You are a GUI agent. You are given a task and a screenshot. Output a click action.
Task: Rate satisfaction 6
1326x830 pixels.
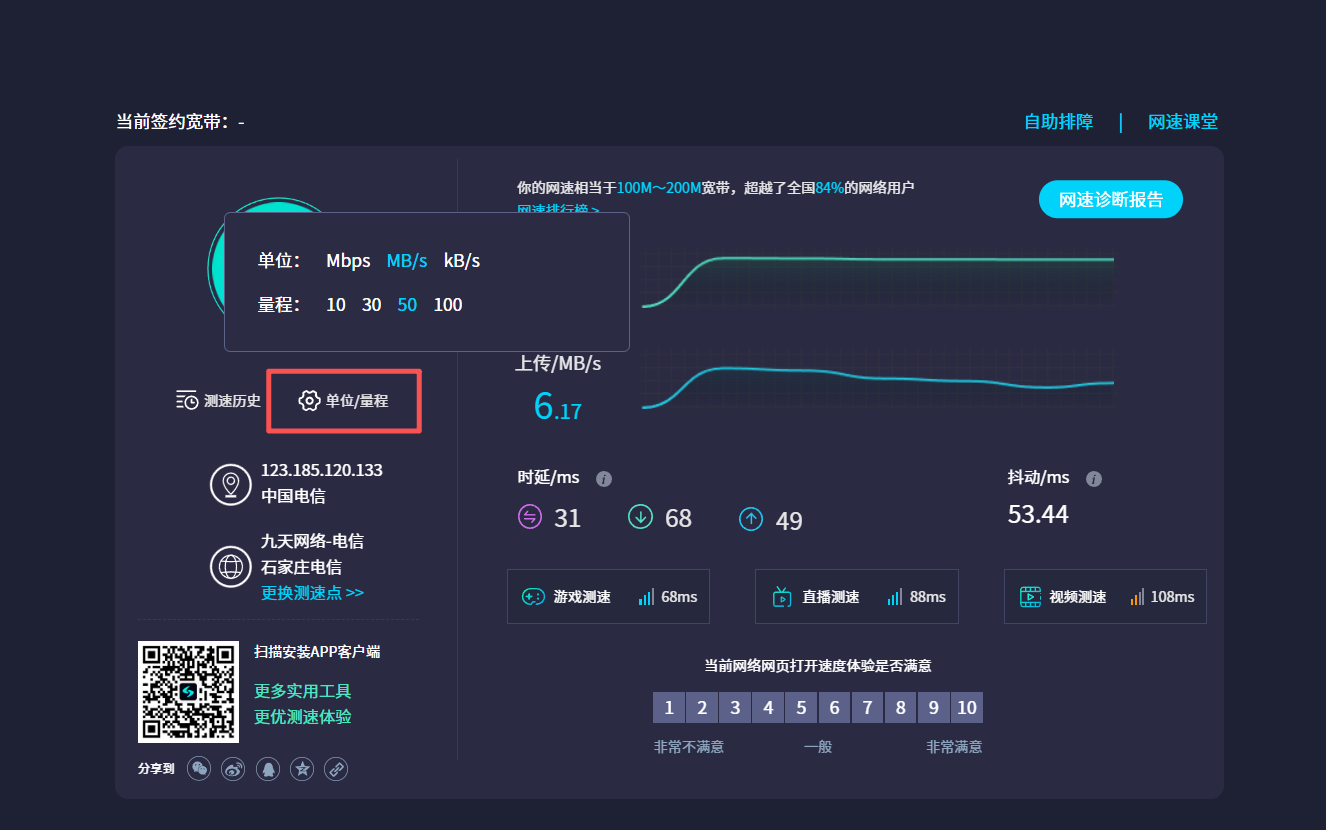(x=834, y=708)
